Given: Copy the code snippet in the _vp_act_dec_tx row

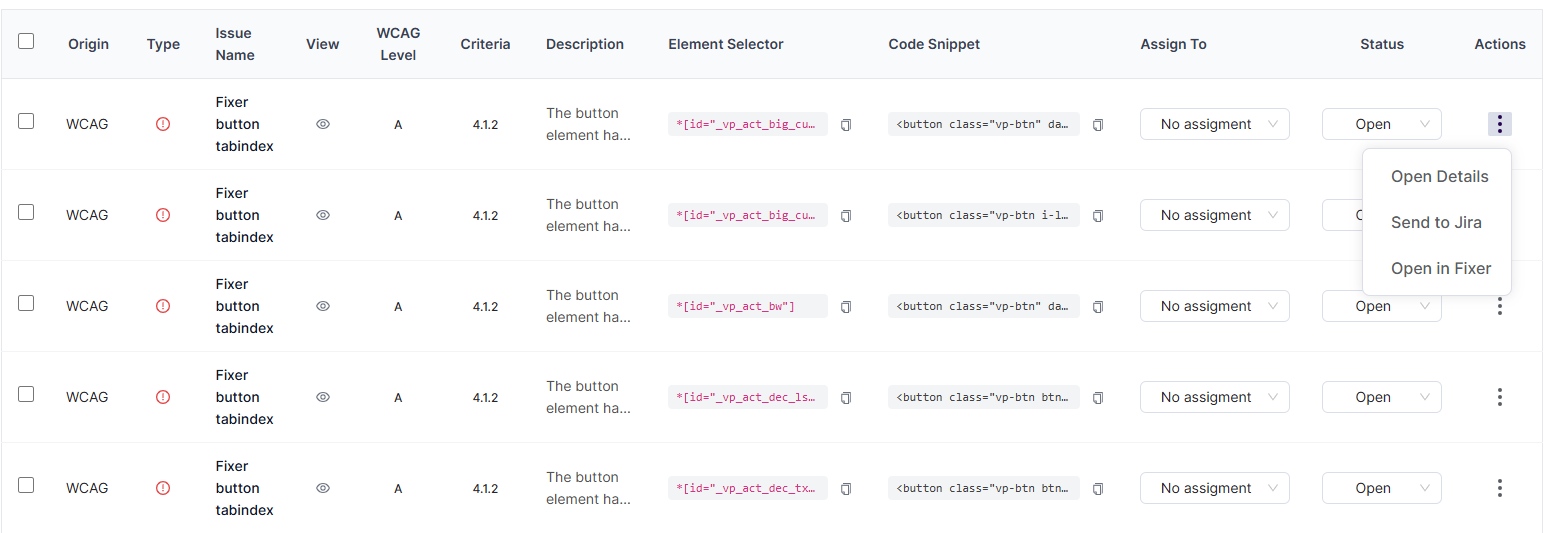Looking at the screenshot, I should (x=1098, y=488).
